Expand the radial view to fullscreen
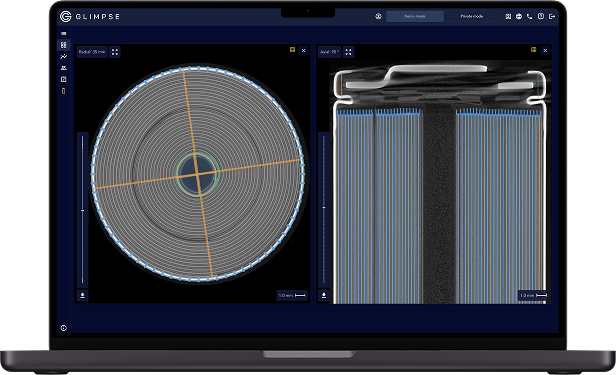 point(115,52)
